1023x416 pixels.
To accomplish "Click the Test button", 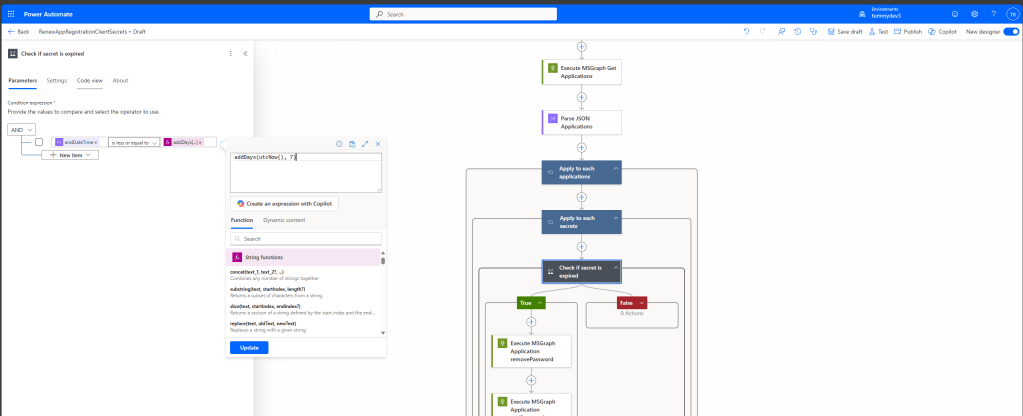I will 878,31.
